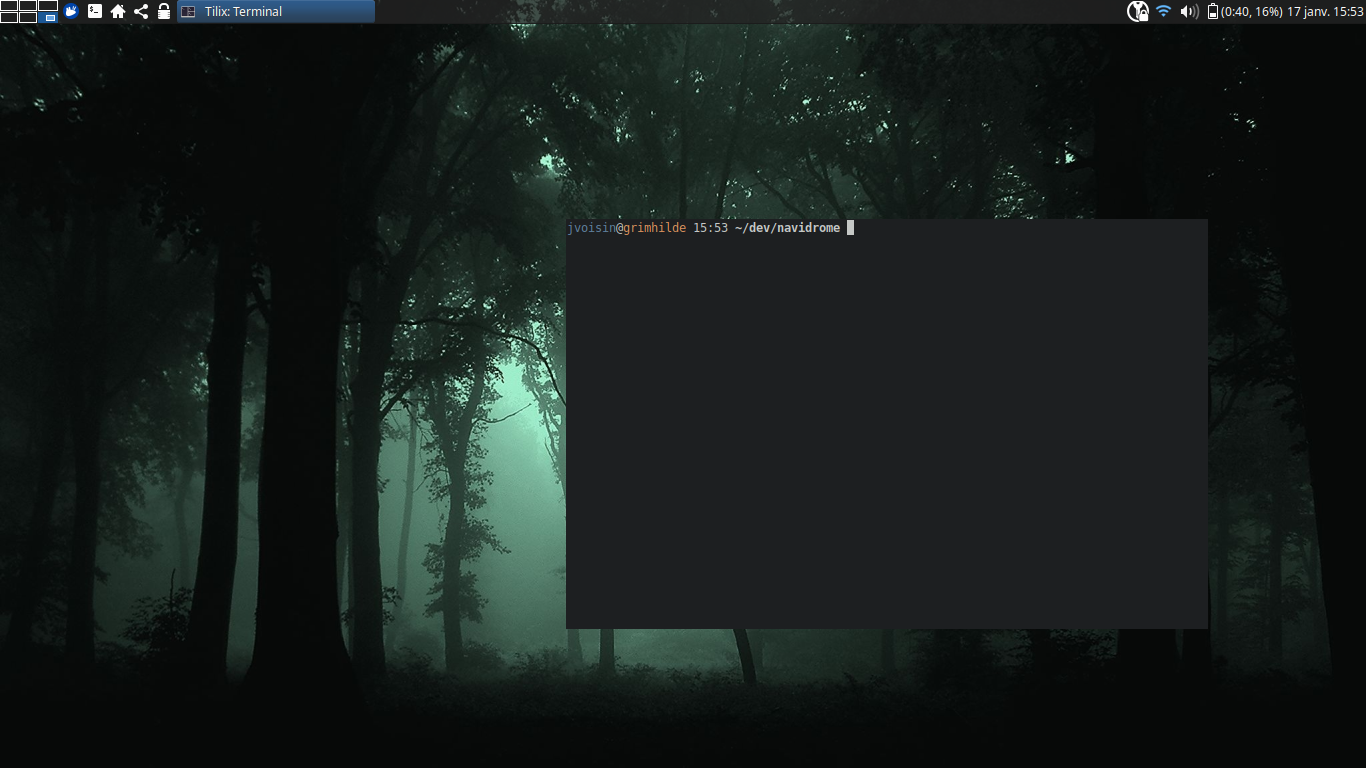The width and height of the screenshot is (1366, 768).
Task: Lock the screen with padlock icon
Action: click(x=164, y=11)
